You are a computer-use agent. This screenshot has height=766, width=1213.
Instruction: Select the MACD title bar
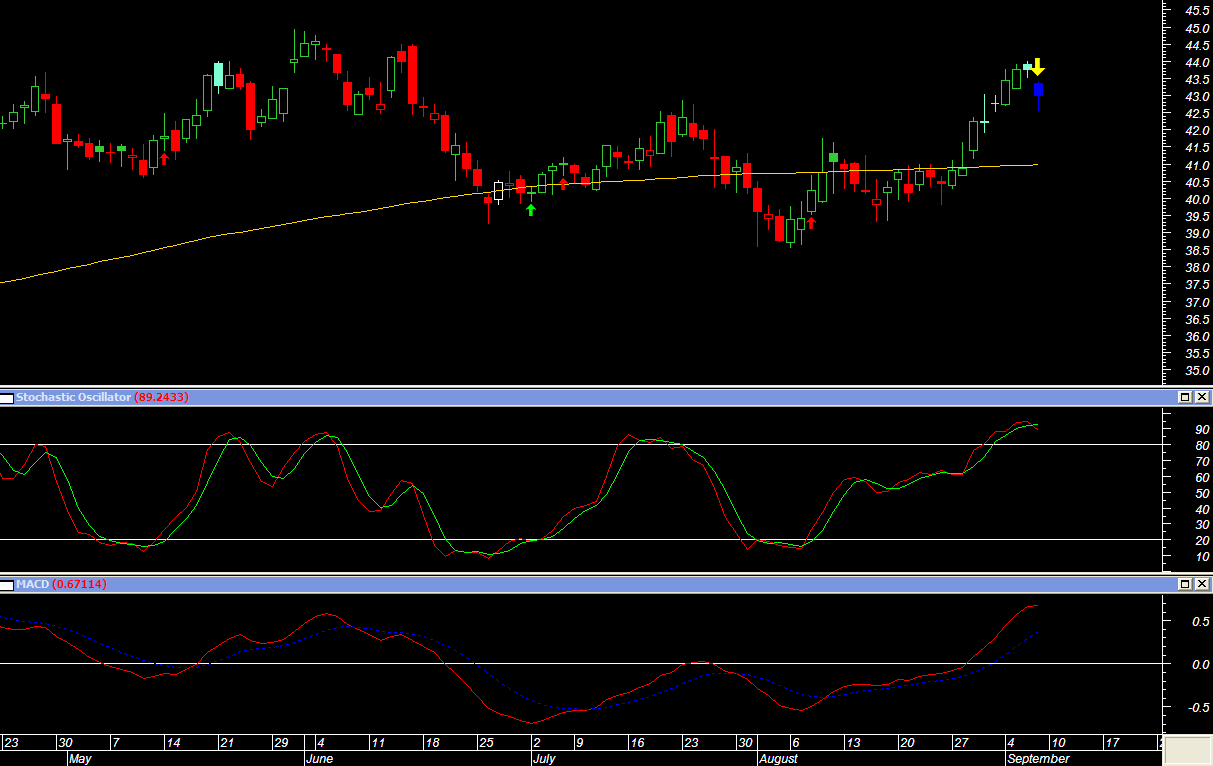pos(606,583)
